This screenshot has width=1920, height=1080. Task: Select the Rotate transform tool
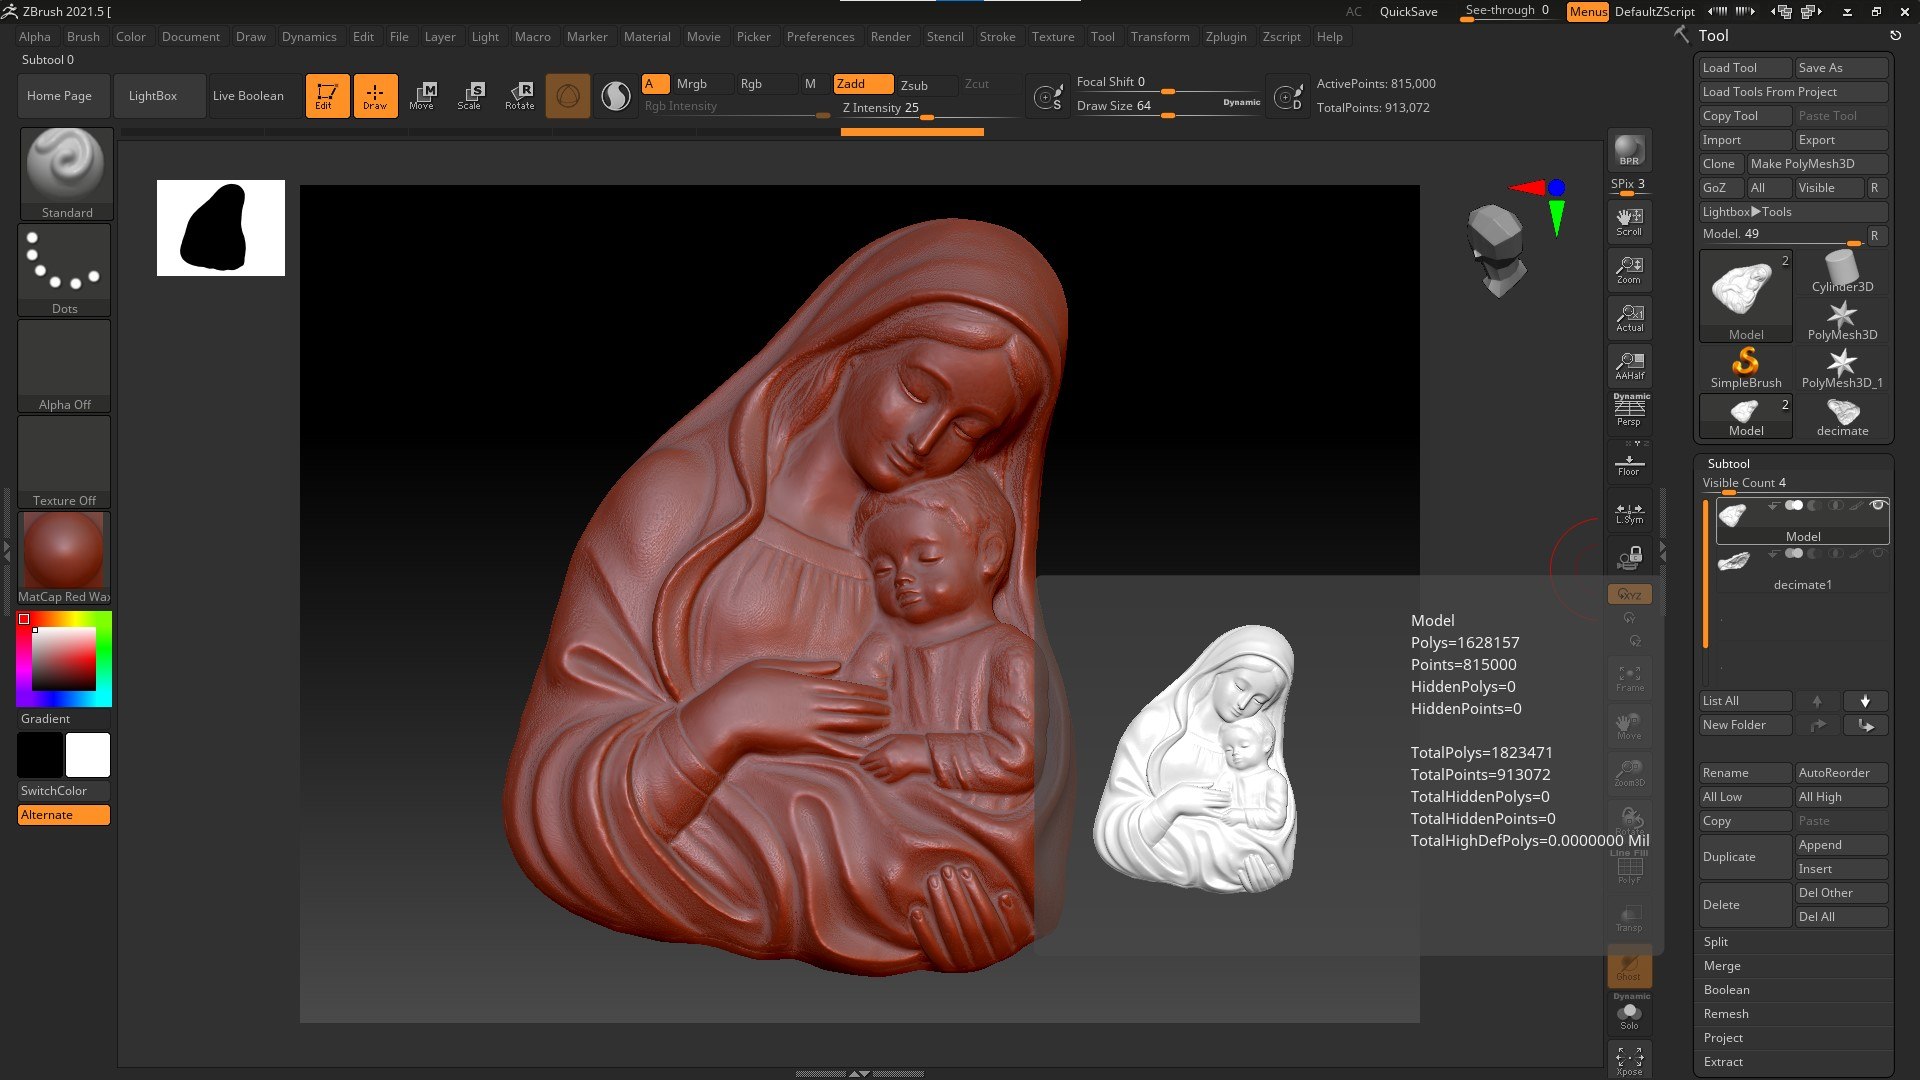point(519,96)
